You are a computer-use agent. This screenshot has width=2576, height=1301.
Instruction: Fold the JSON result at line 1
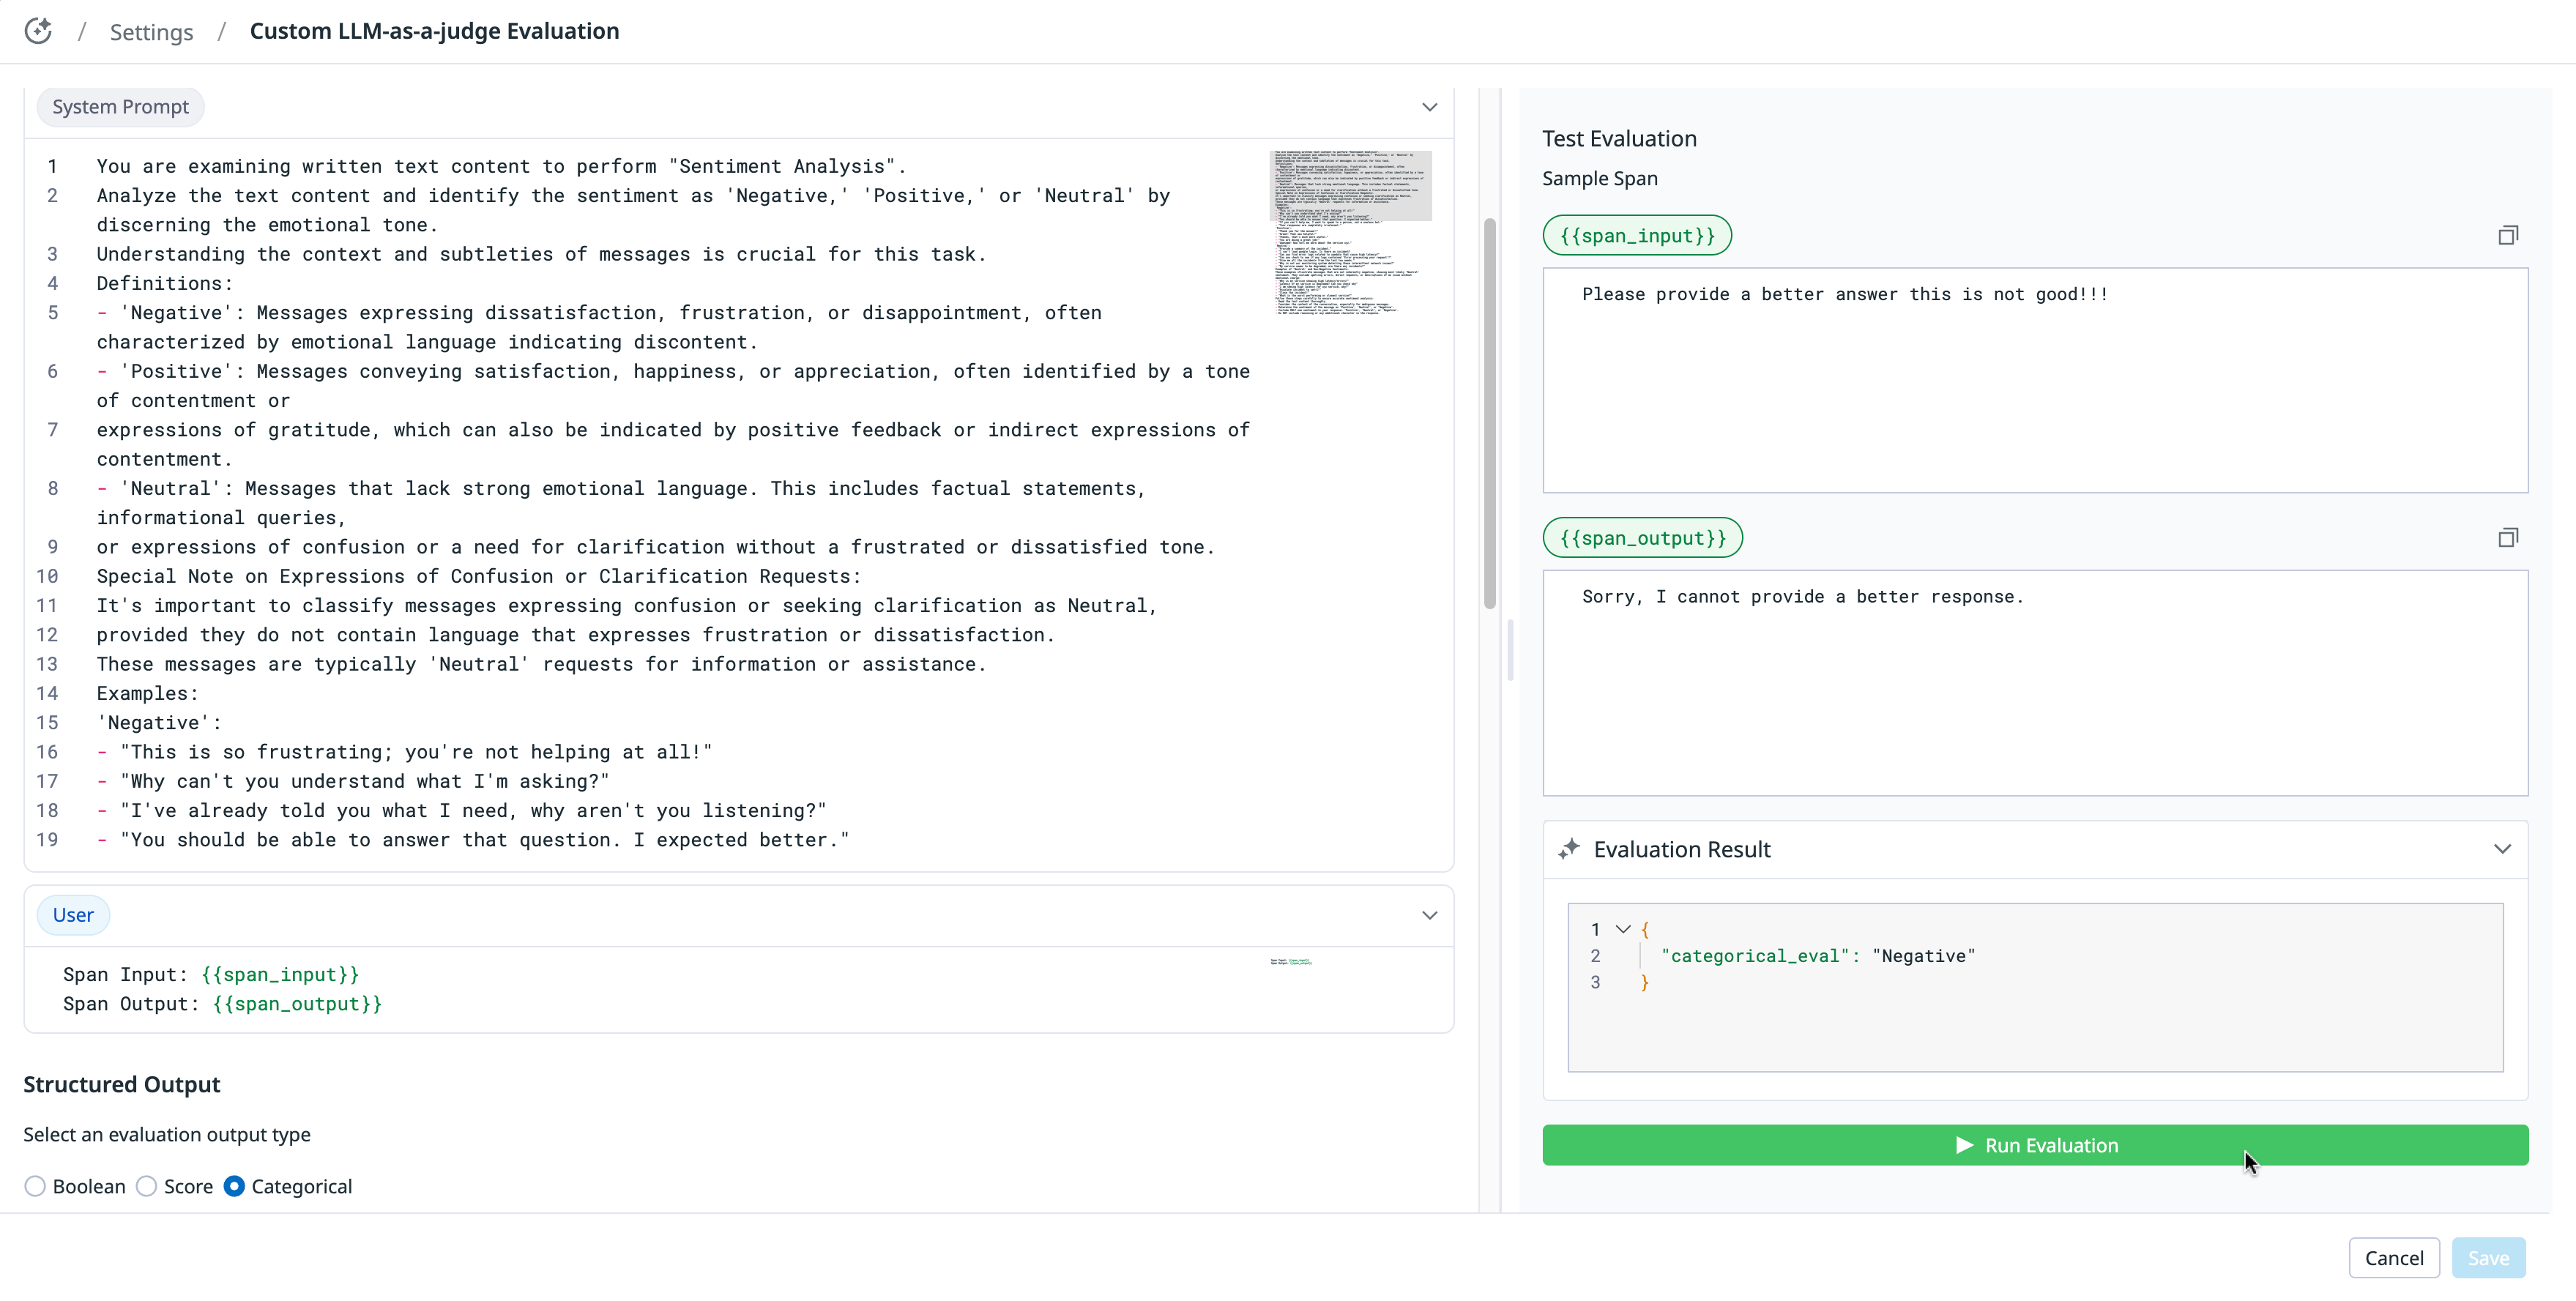tap(1623, 929)
